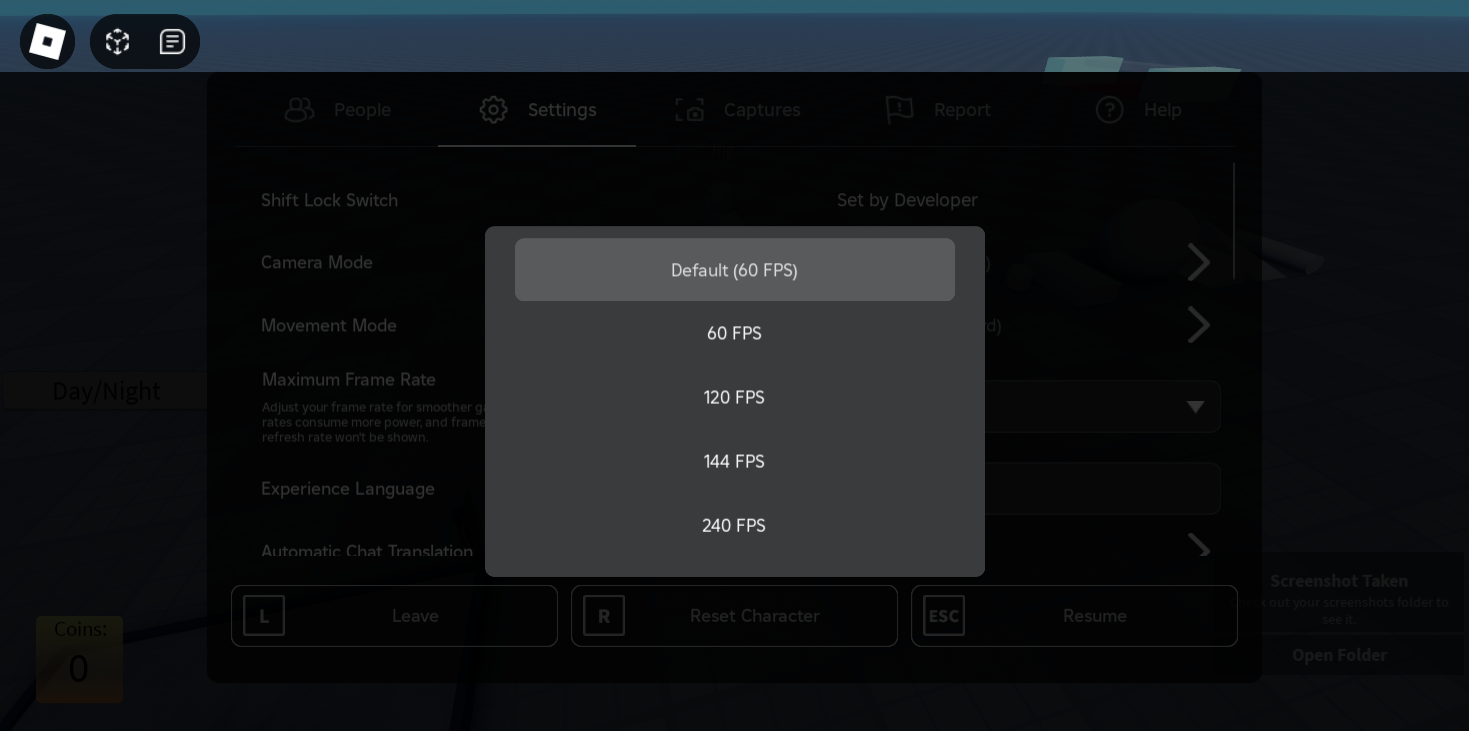1469x731 pixels.
Task: Choose the 60 FPS option
Action: (735, 334)
